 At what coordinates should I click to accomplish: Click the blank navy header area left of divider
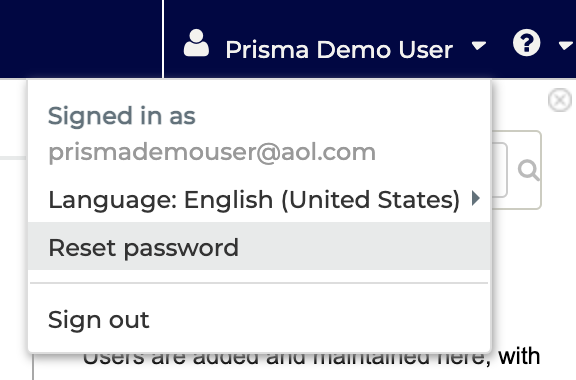coord(81,39)
